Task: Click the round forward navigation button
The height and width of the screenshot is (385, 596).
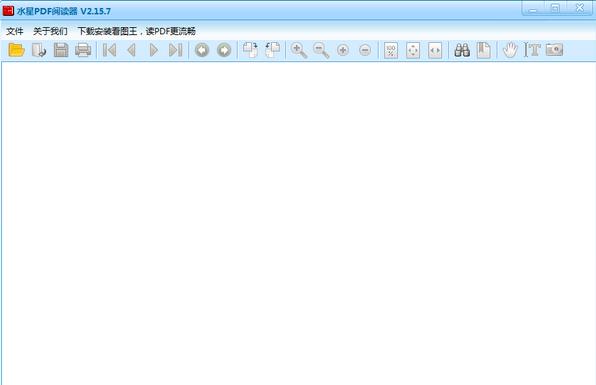Action: (x=224, y=50)
